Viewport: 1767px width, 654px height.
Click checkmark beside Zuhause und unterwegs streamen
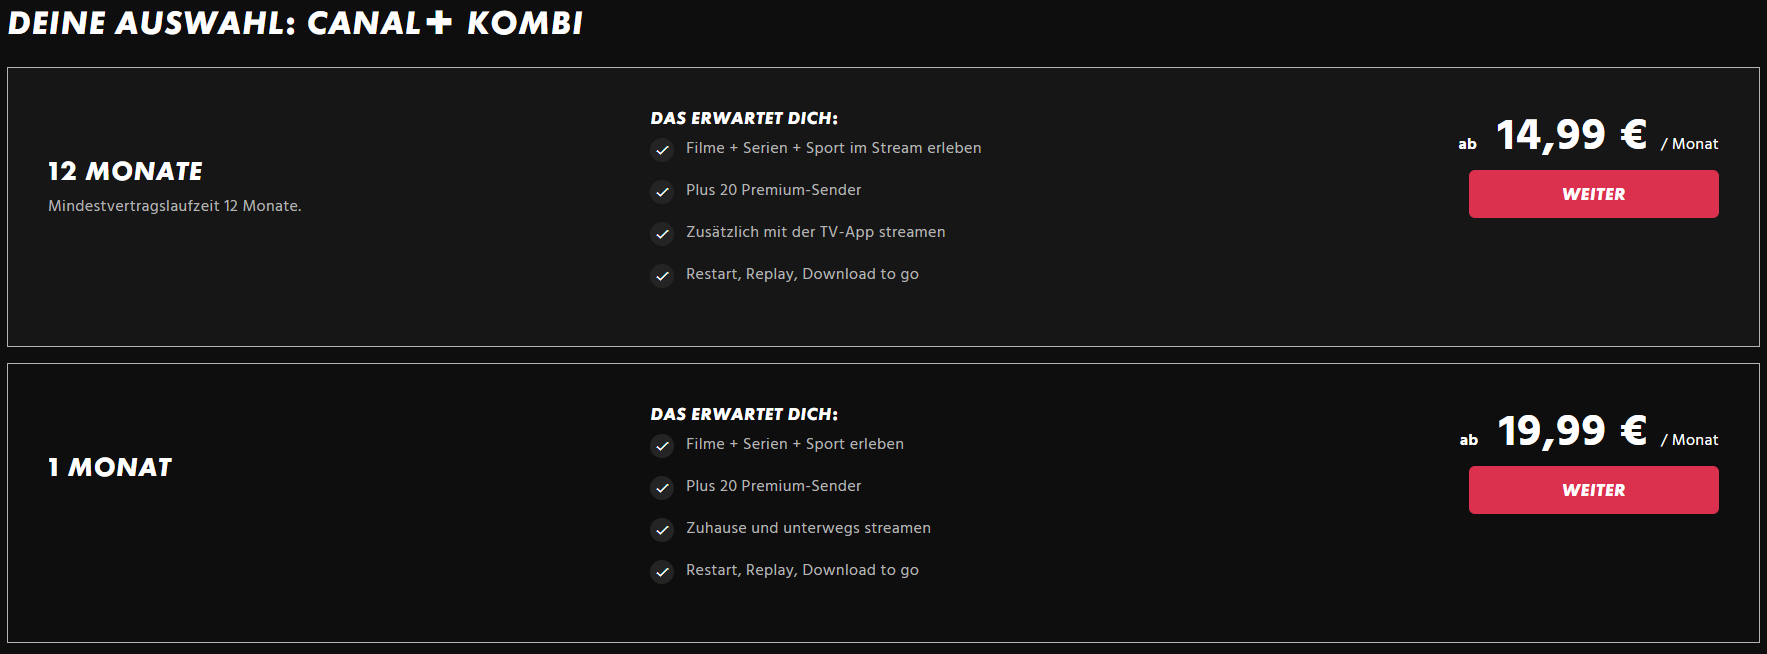[x=662, y=530]
